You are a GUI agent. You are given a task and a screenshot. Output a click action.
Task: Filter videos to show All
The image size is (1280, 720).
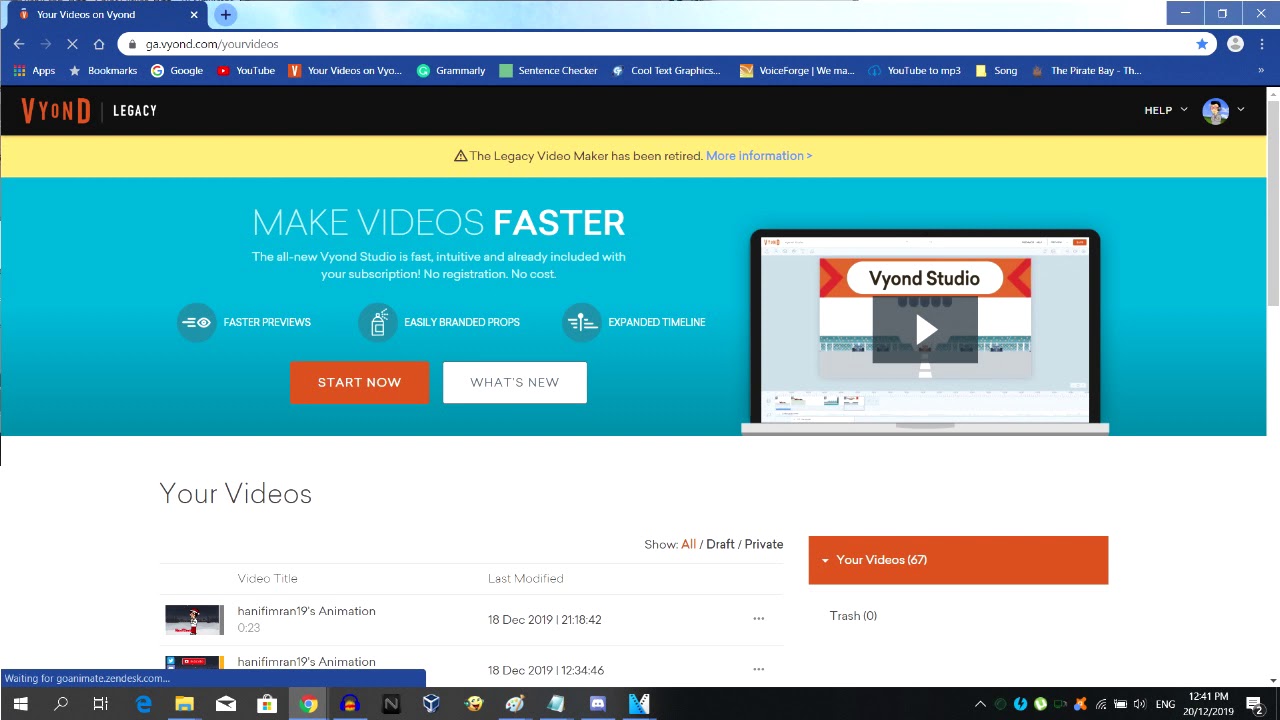coord(688,544)
